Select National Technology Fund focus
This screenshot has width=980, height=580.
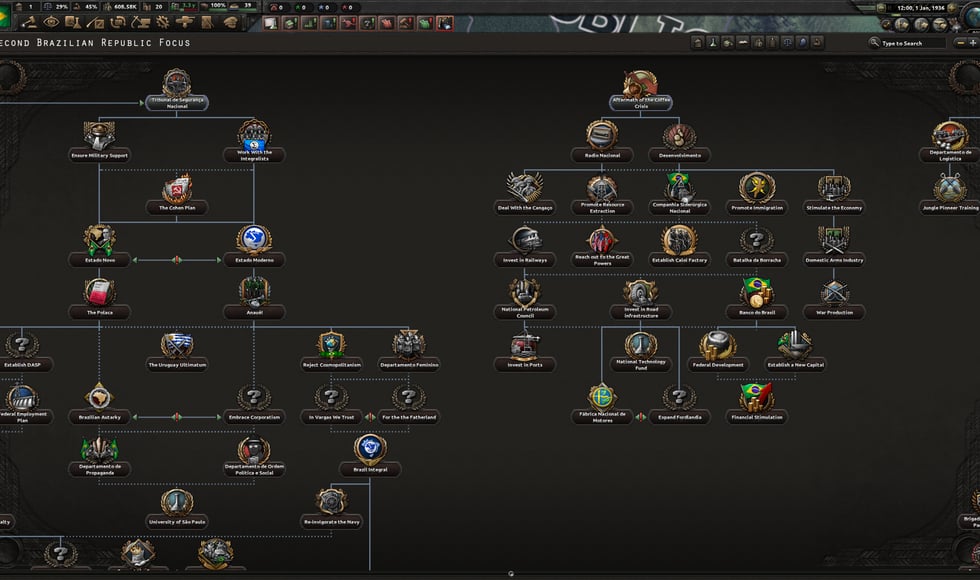tap(641, 351)
